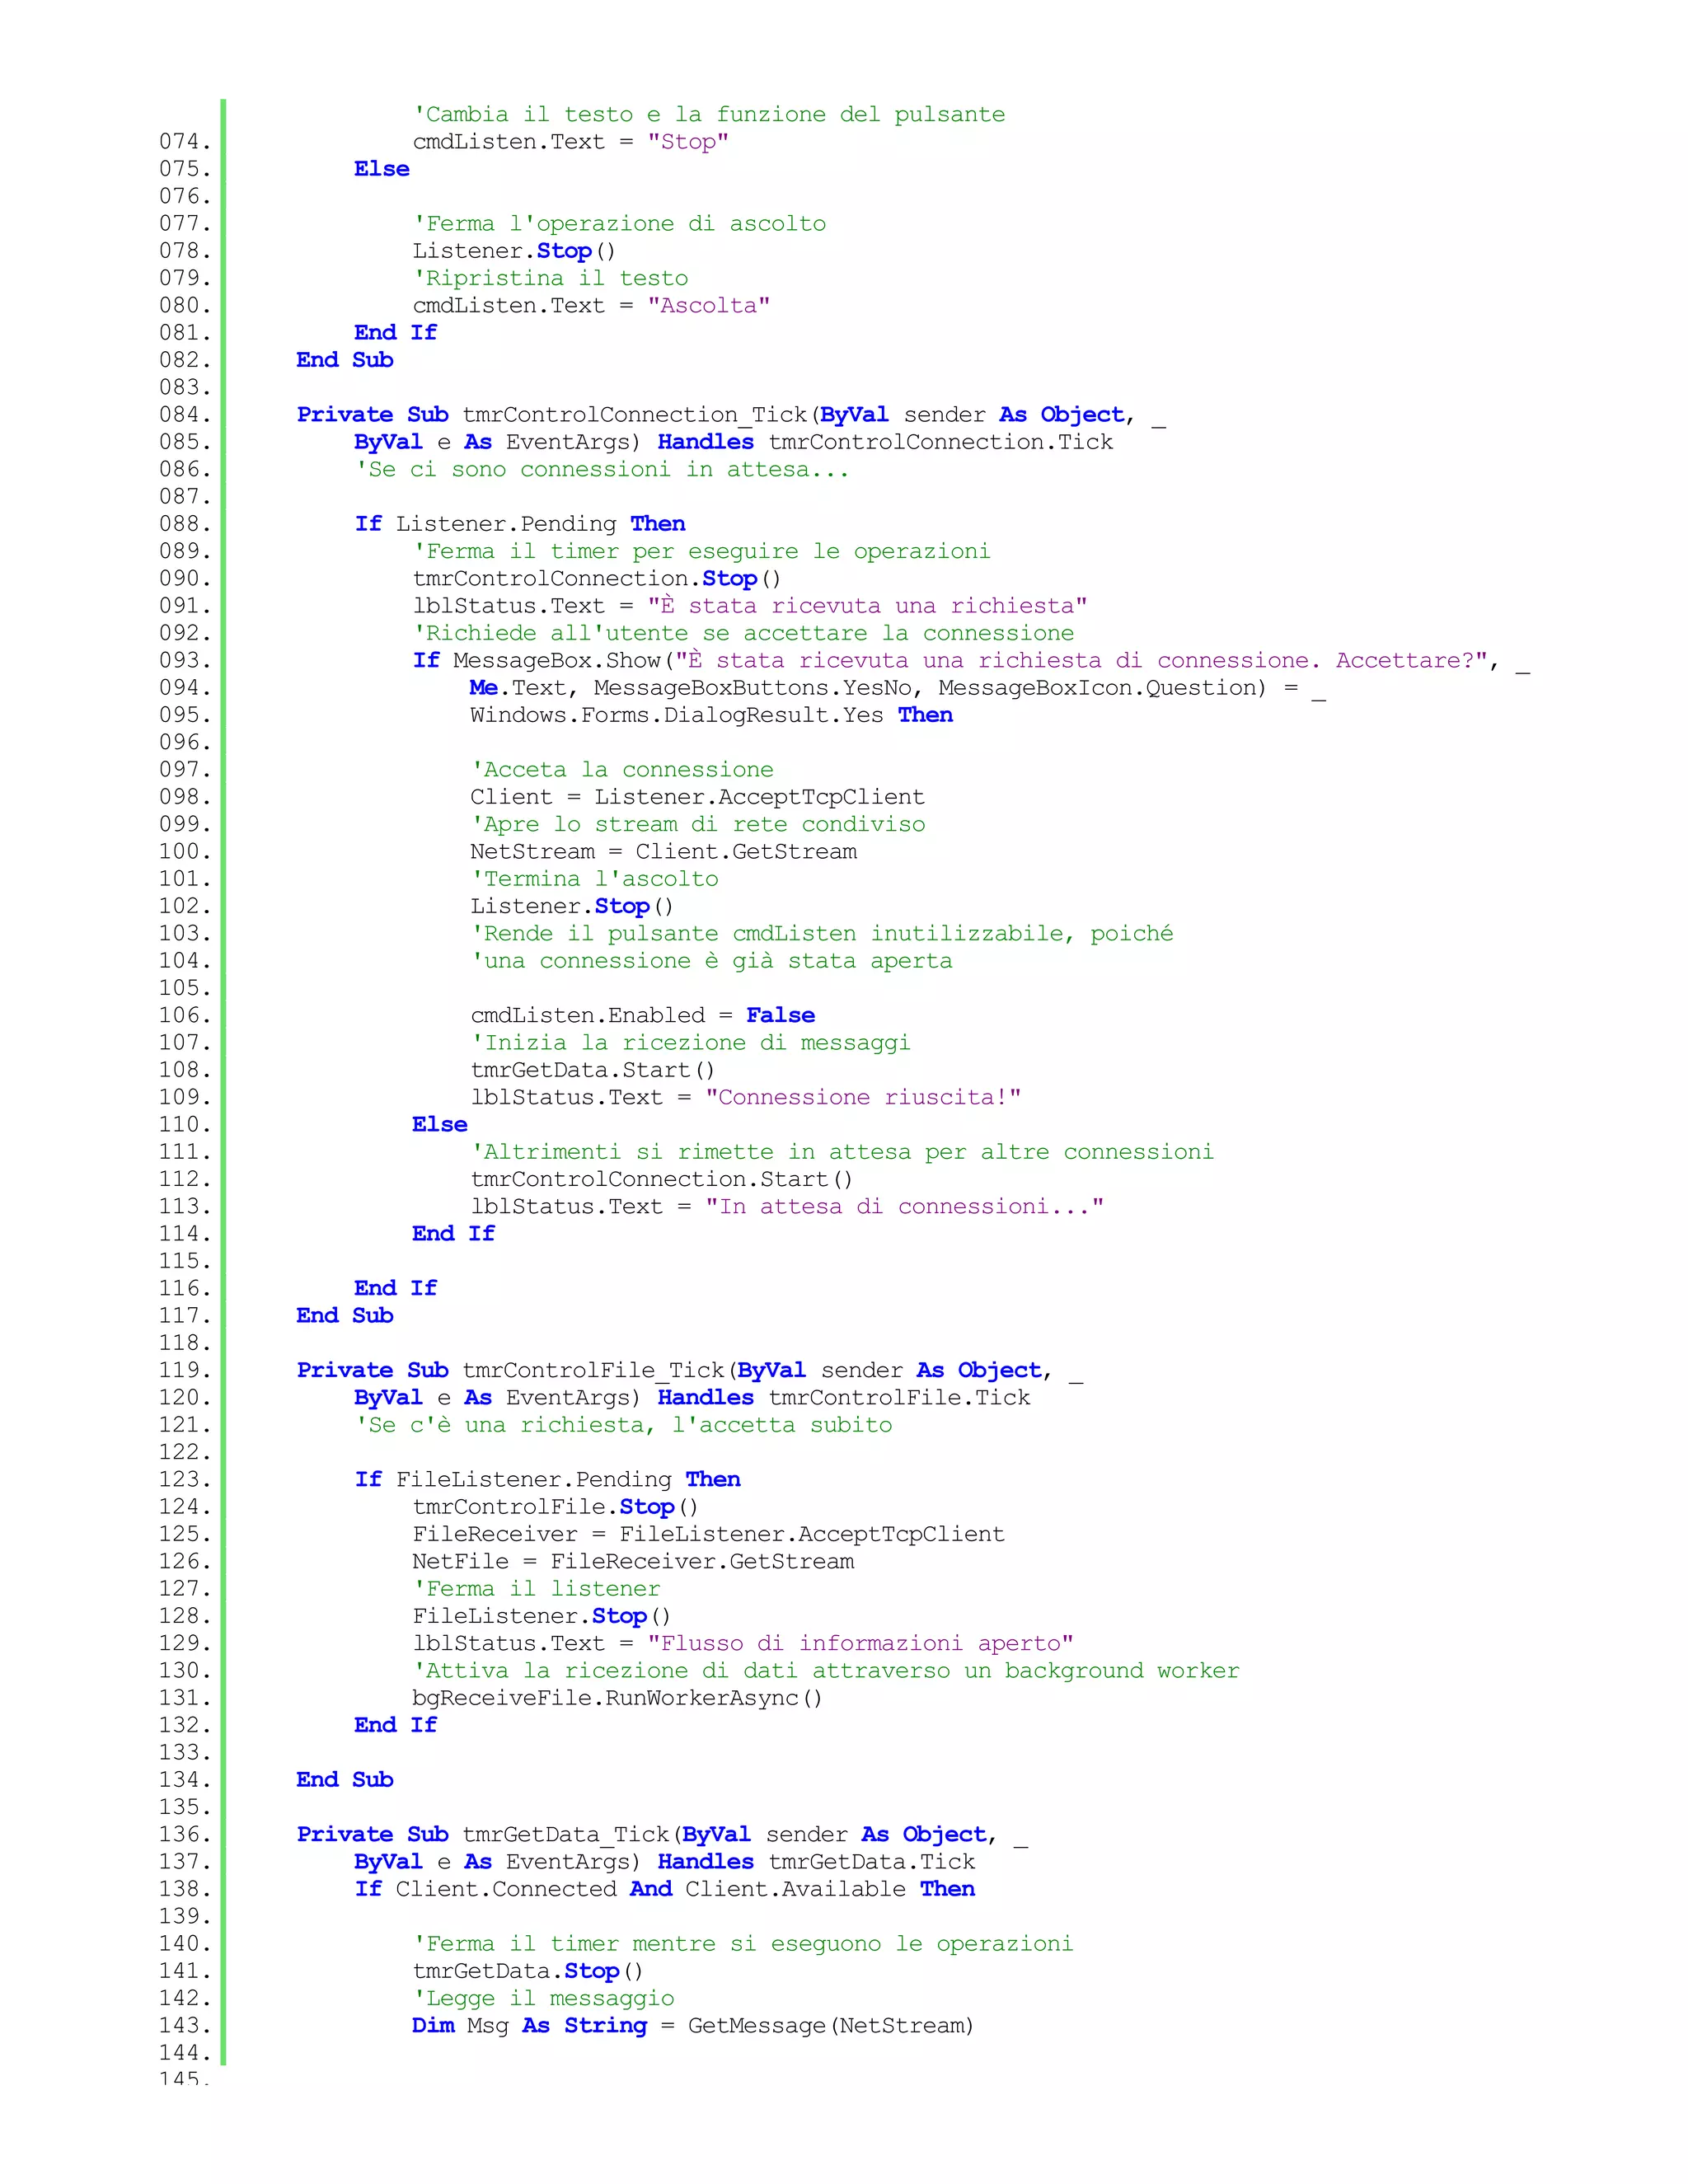Click the "Ascolta" string on line 080
Viewport: 1688px width, 2184px height.
pos(708,306)
